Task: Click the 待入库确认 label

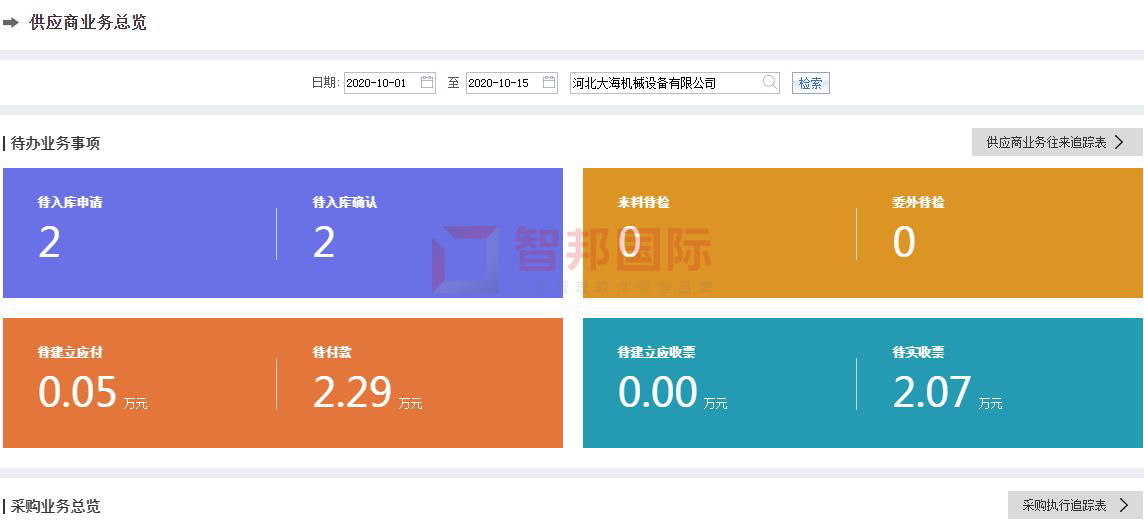Action: pyautogui.click(x=345, y=202)
